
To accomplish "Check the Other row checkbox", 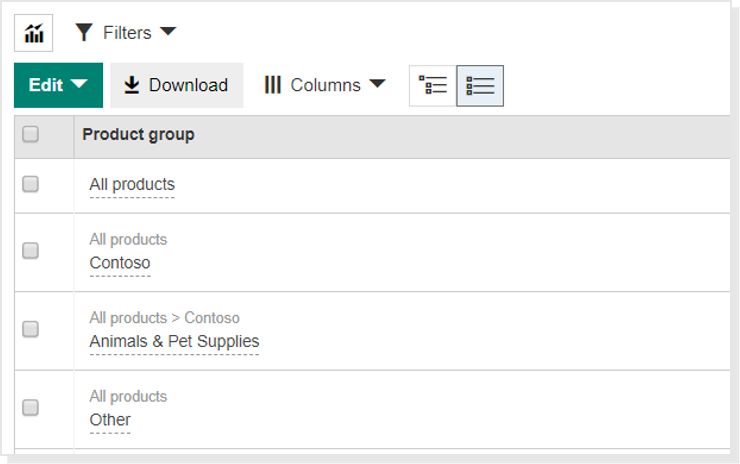I will pyautogui.click(x=31, y=407).
